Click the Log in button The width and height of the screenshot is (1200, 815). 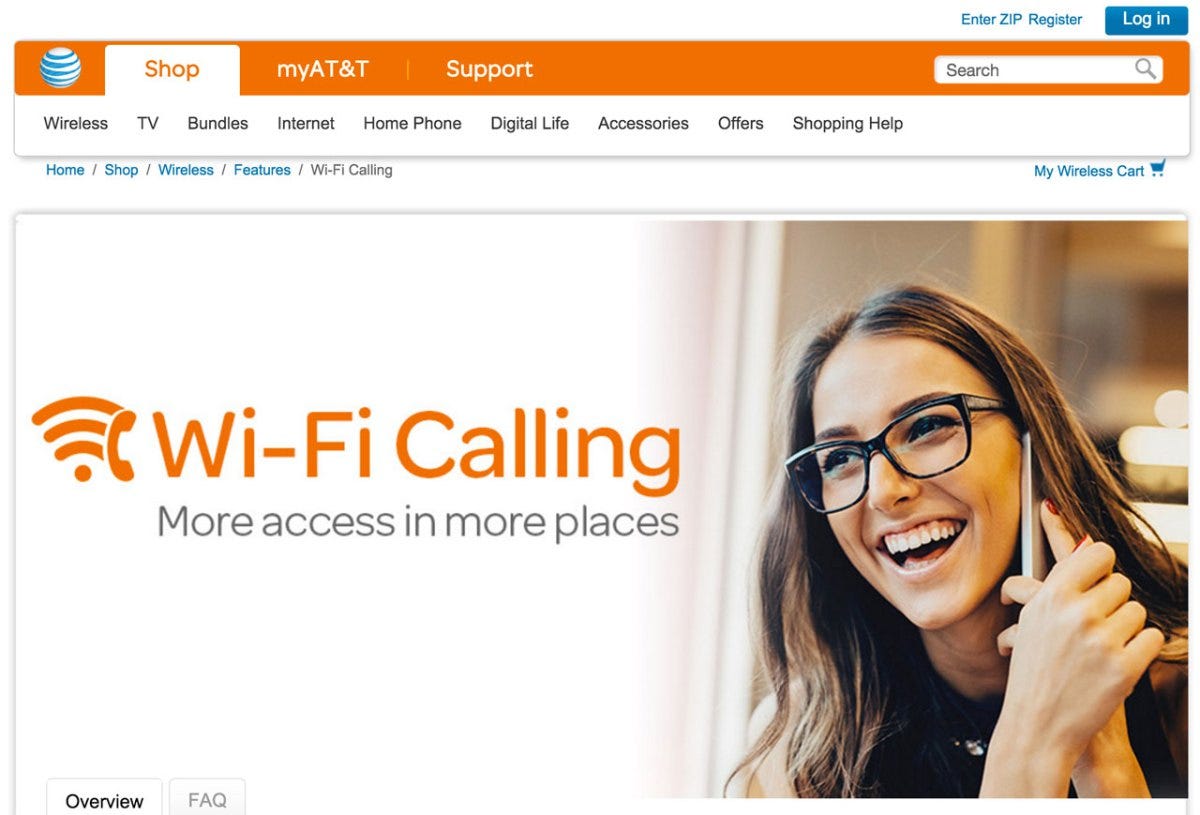pos(1146,20)
